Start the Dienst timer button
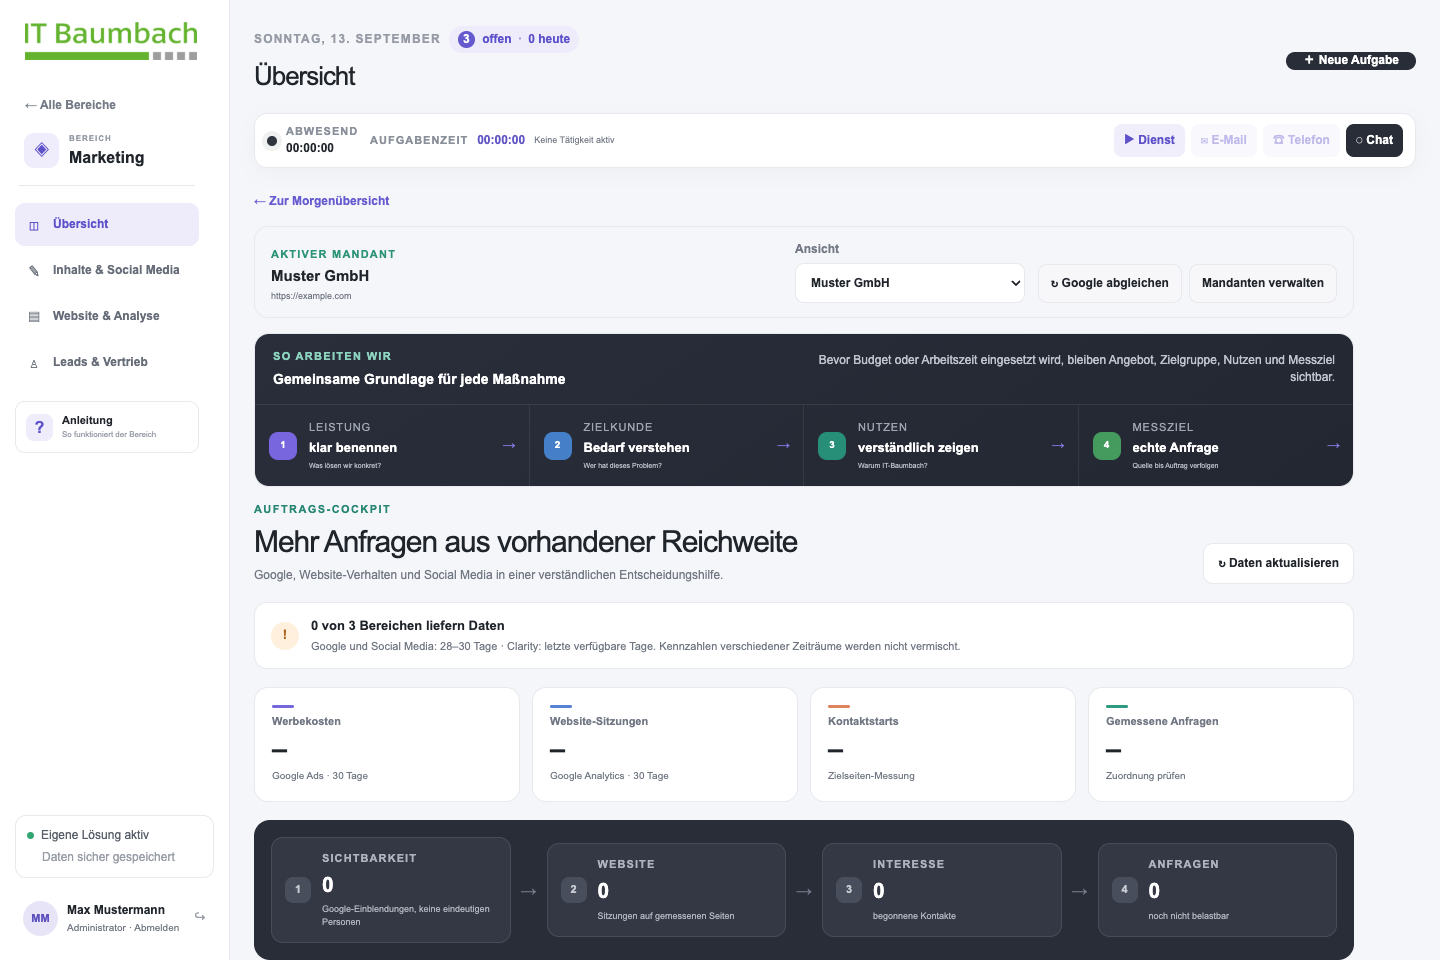Screen dimensions: 1440x960 point(1149,140)
